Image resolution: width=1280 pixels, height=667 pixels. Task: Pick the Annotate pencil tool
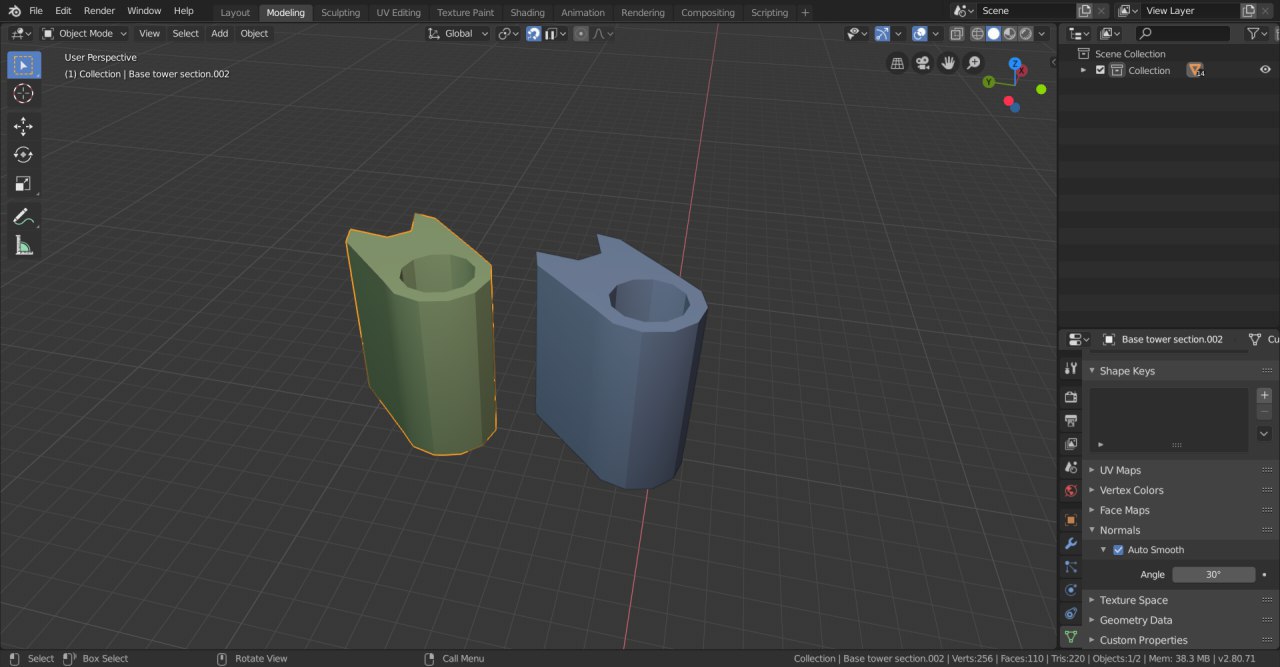[x=24, y=216]
